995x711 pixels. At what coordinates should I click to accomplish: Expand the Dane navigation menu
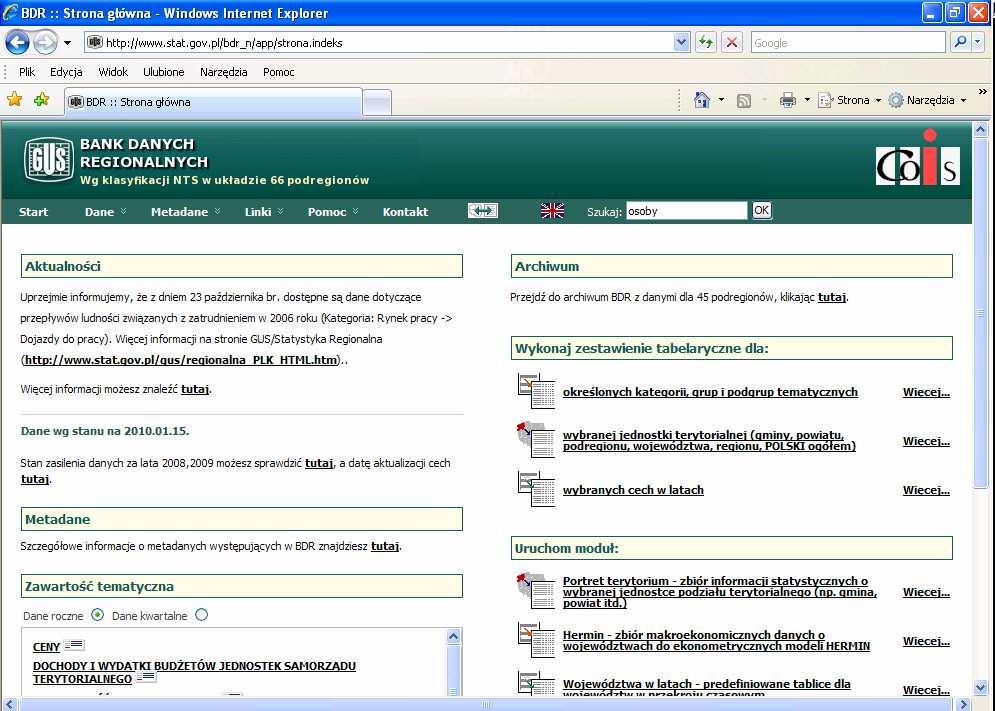click(x=105, y=212)
